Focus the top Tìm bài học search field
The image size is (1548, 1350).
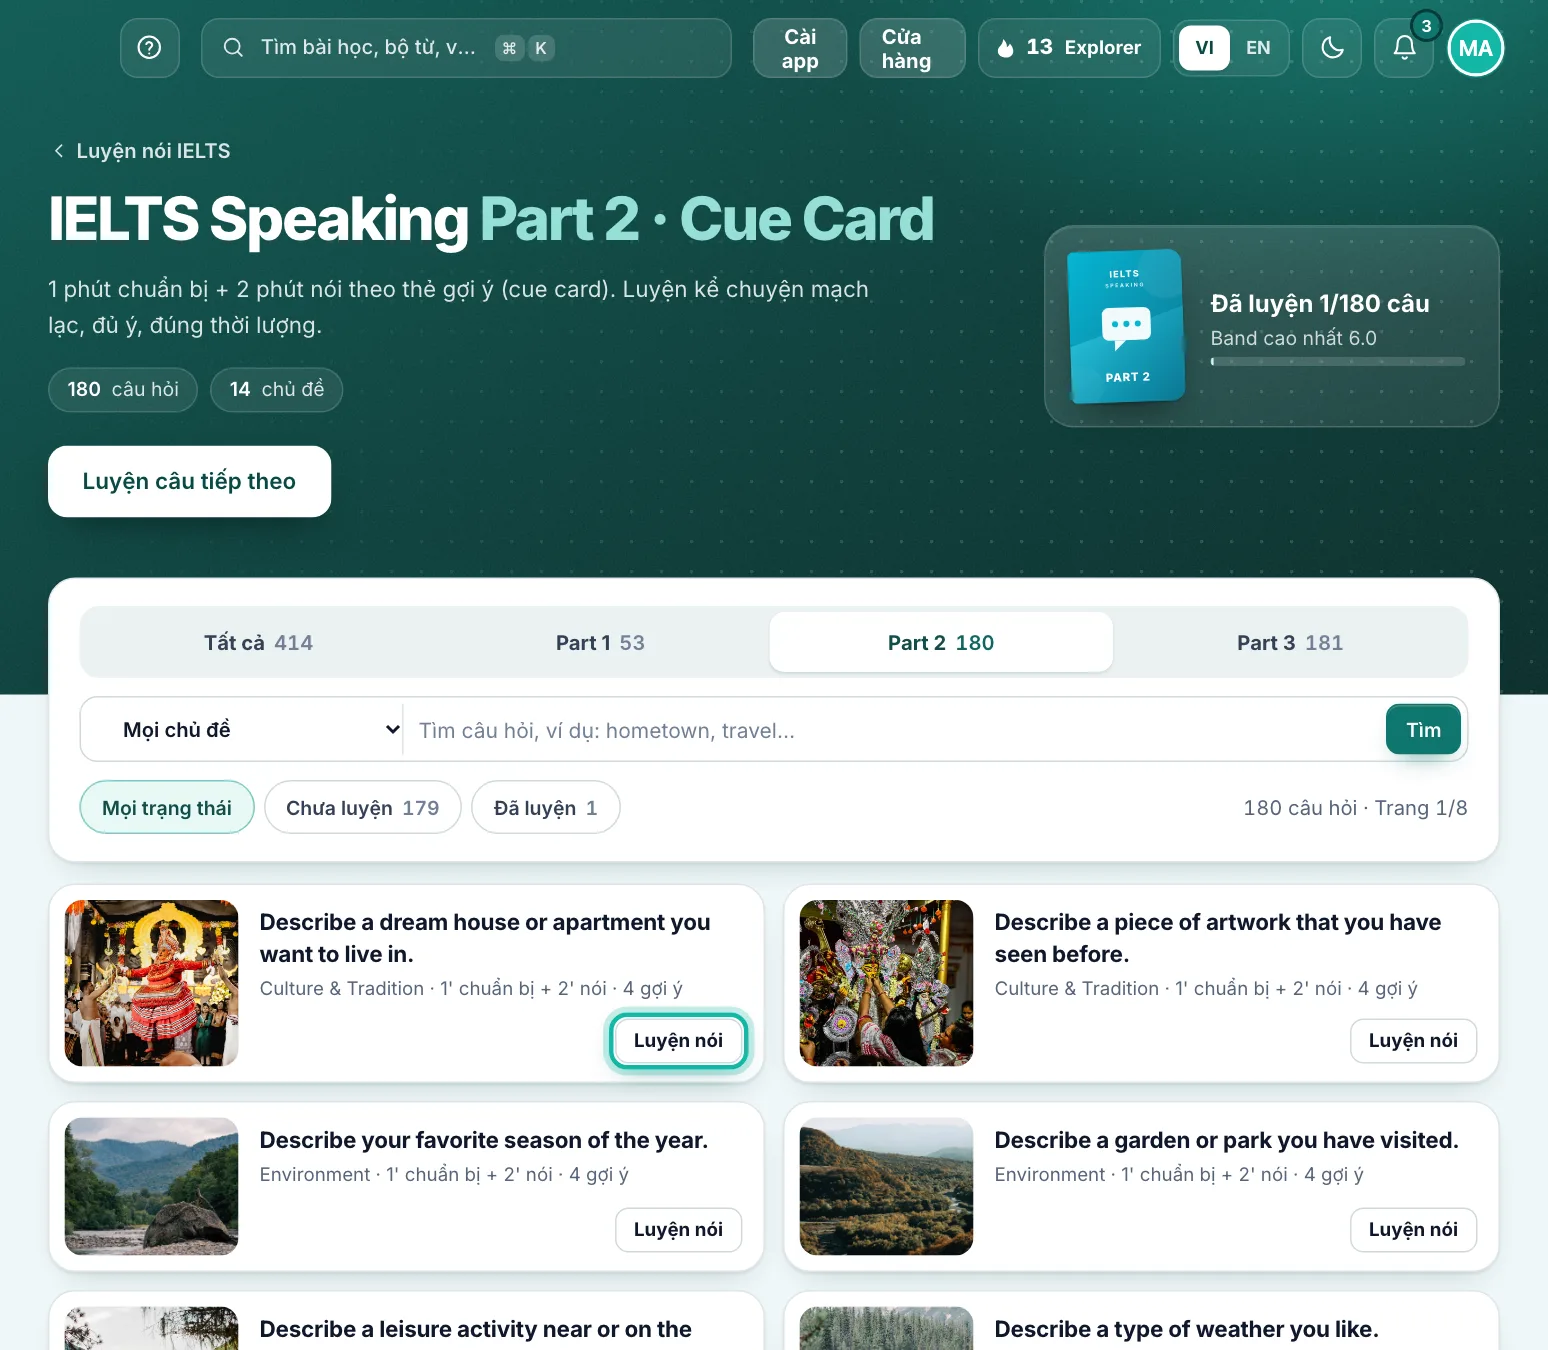click(x=466, y=48)
